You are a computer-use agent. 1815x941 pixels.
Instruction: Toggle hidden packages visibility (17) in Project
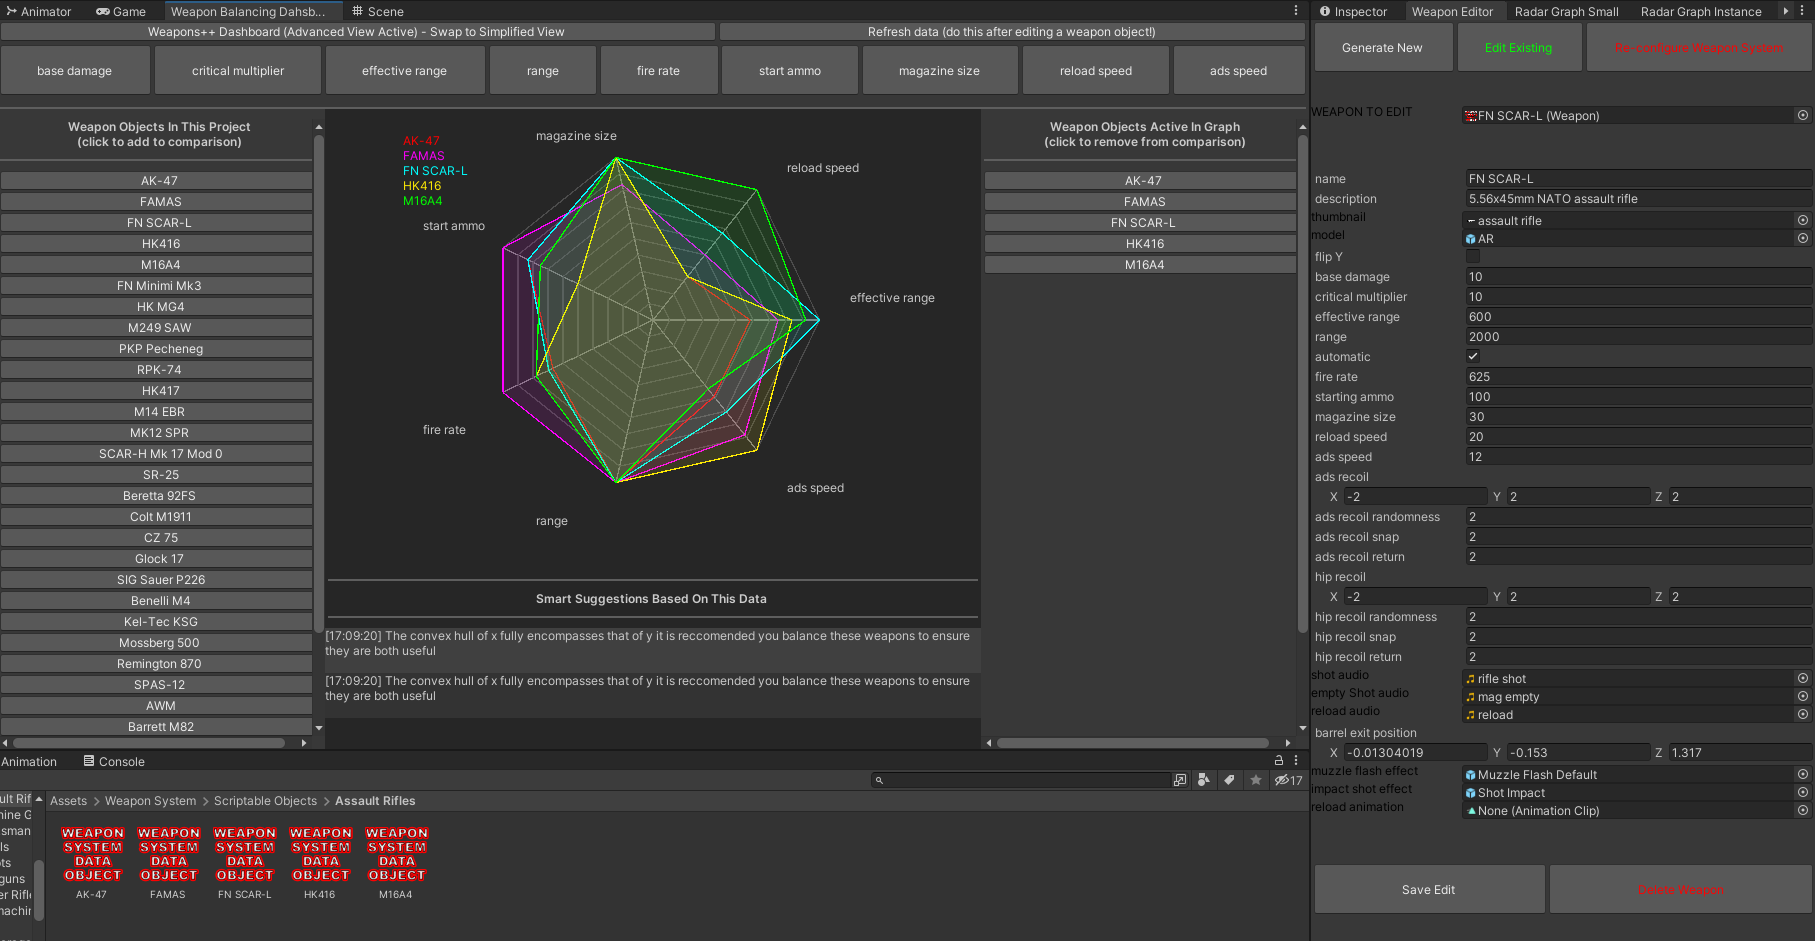pos(1288,780)
